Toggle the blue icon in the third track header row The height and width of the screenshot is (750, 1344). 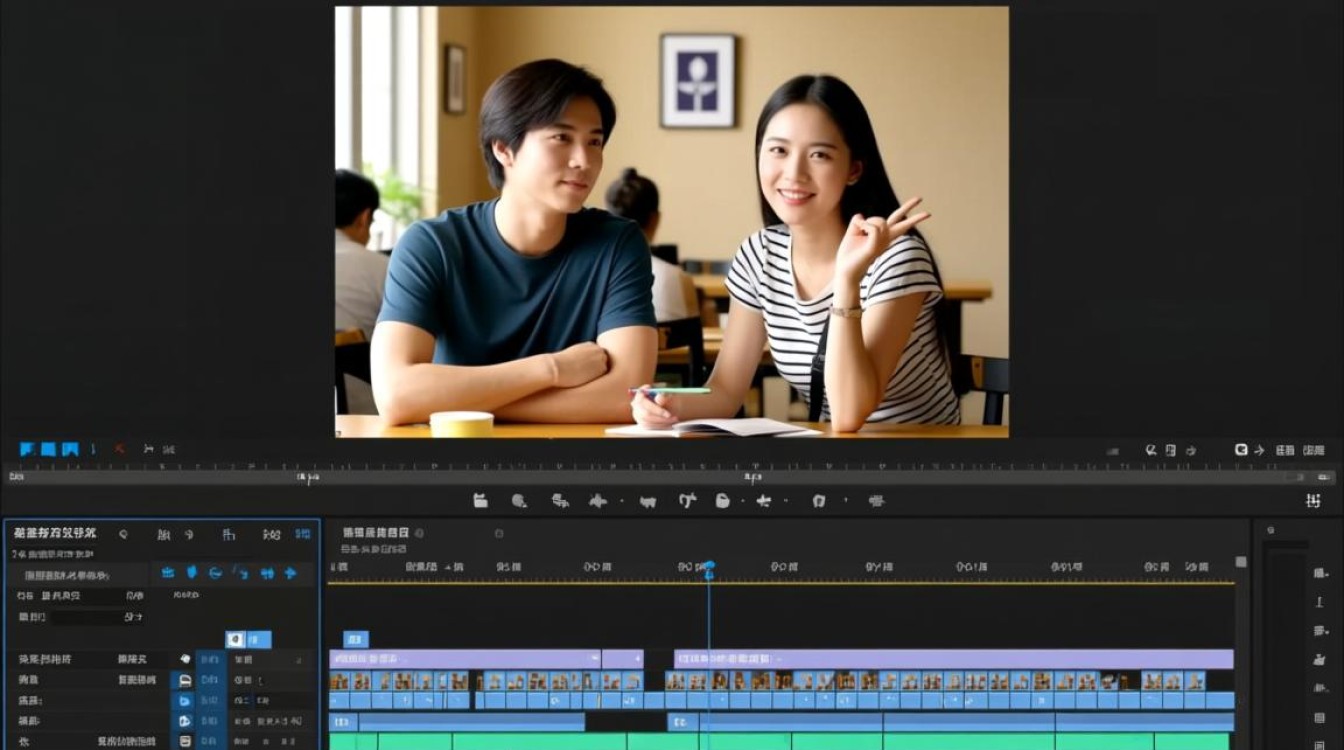[x=183, y=701]
